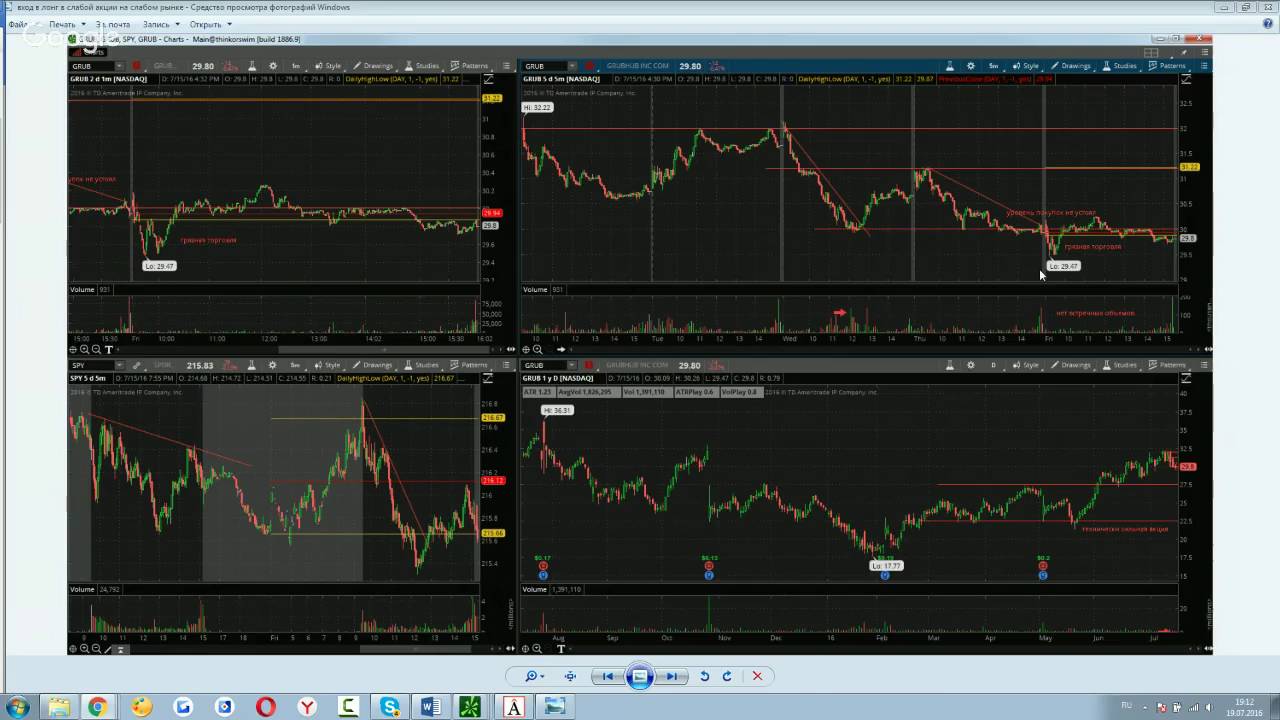Click the pencil icon next to SPY symbol
Screen dimensions: 1280x720
pos(136,365)
